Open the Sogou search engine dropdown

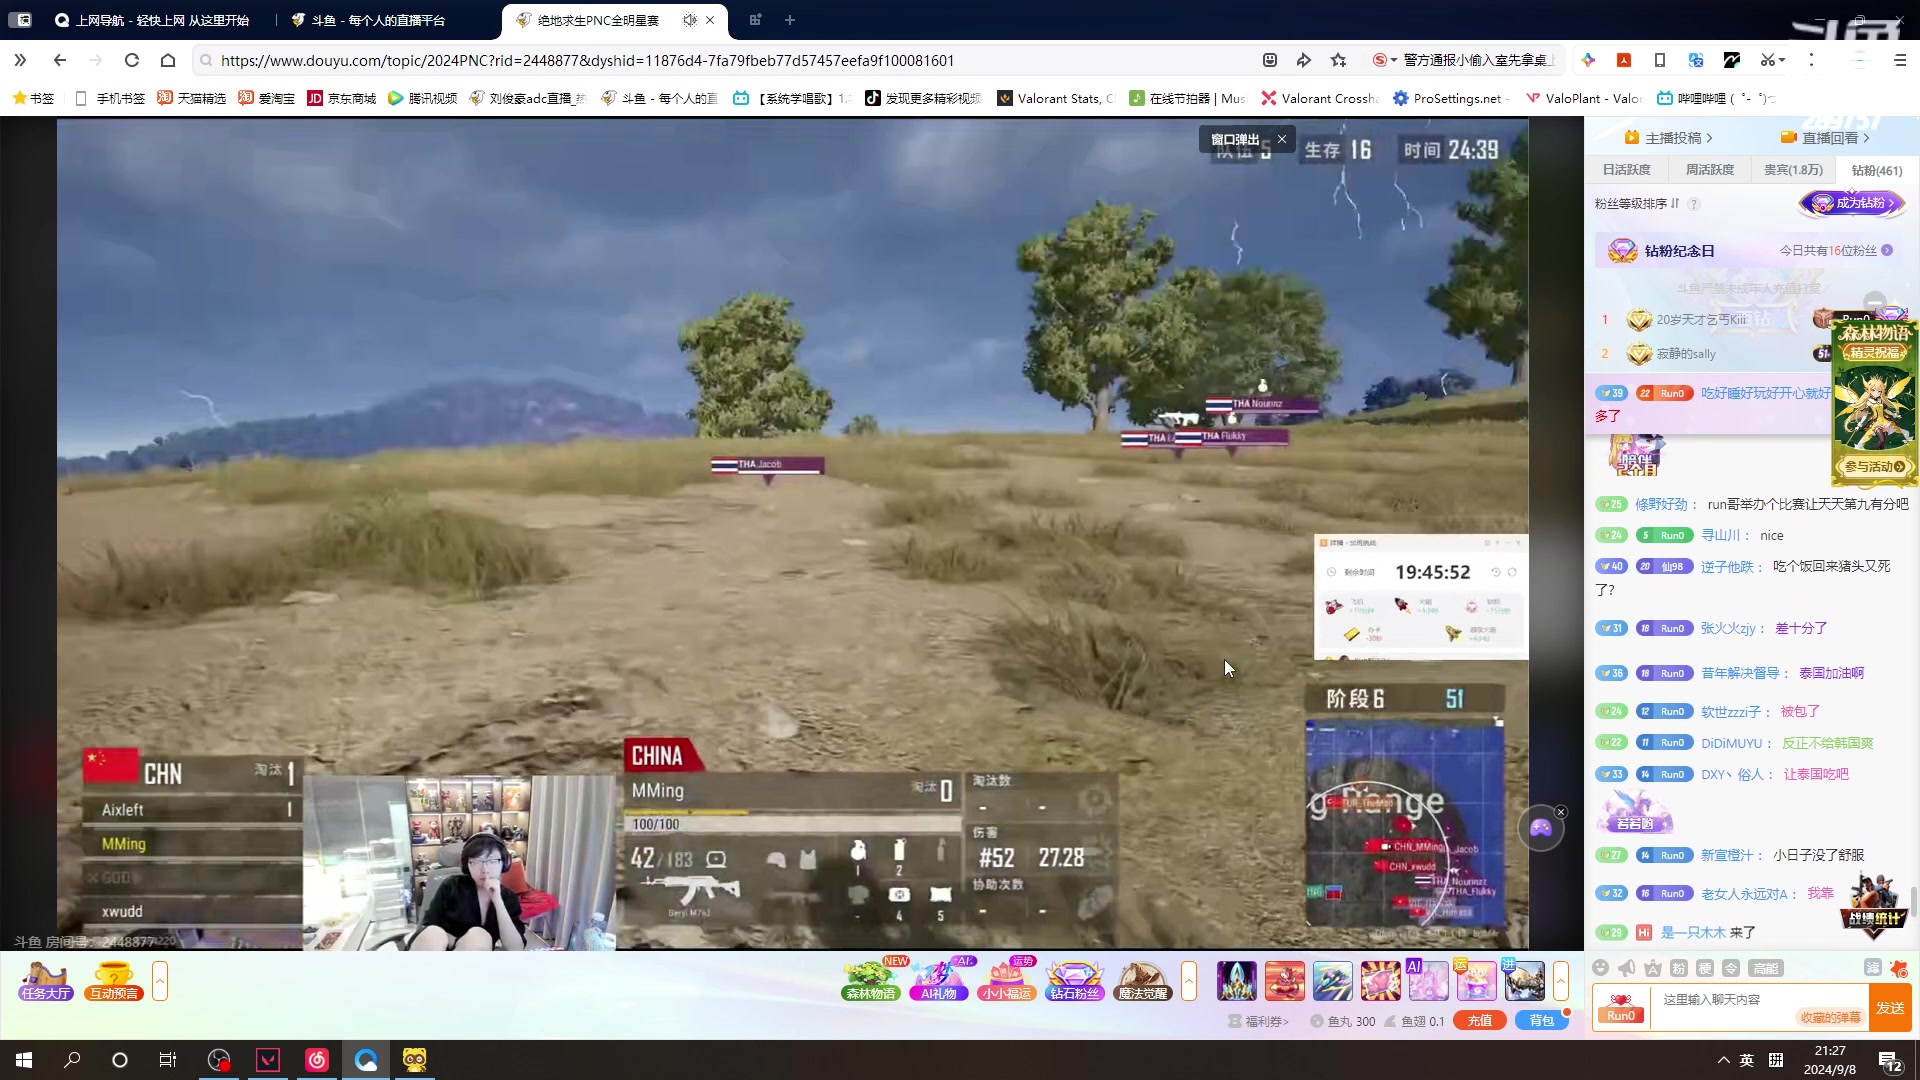click(1384, 60)
